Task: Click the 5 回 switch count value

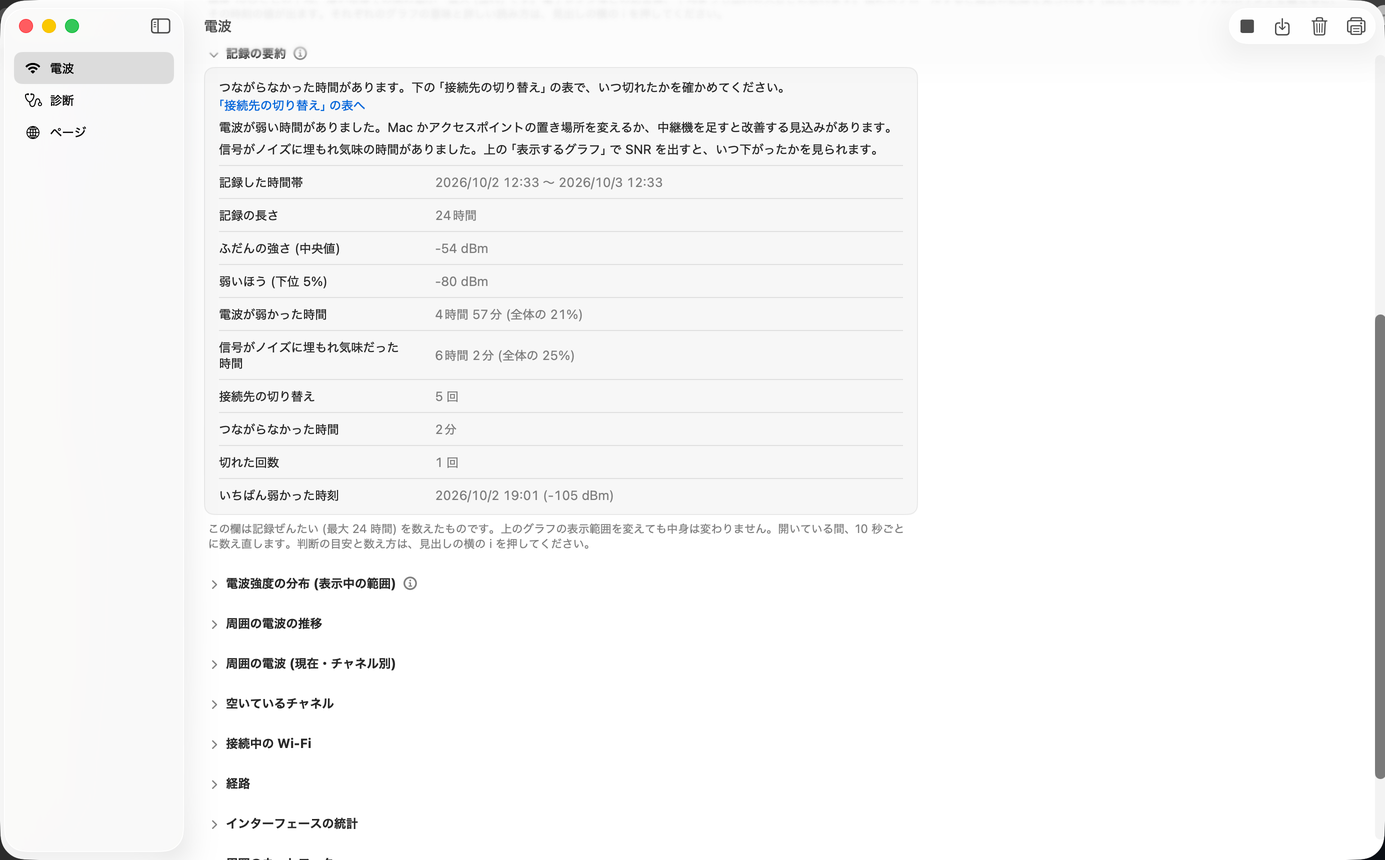Action: [447, 397]
